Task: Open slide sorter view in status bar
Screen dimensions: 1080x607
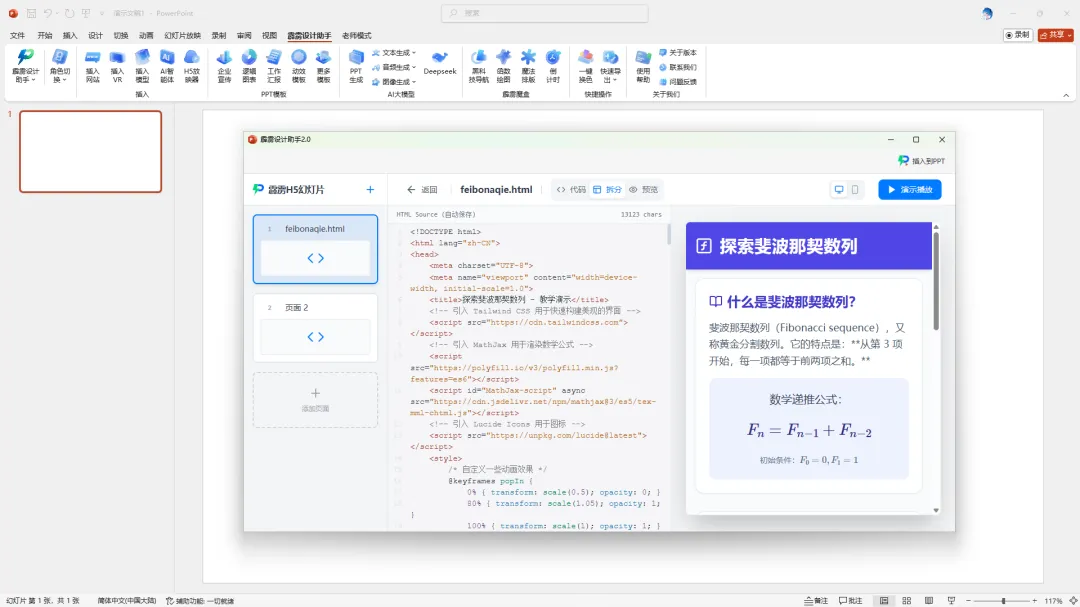Action: pos(906,601)
